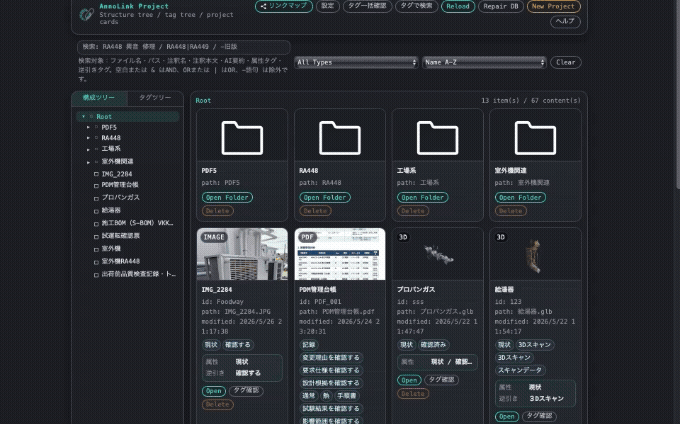Image resolution: width=680 pixels, height=424 pixels.
Task: Click file icon beside 試運転確認票 in tree
Action: point(96,237)
